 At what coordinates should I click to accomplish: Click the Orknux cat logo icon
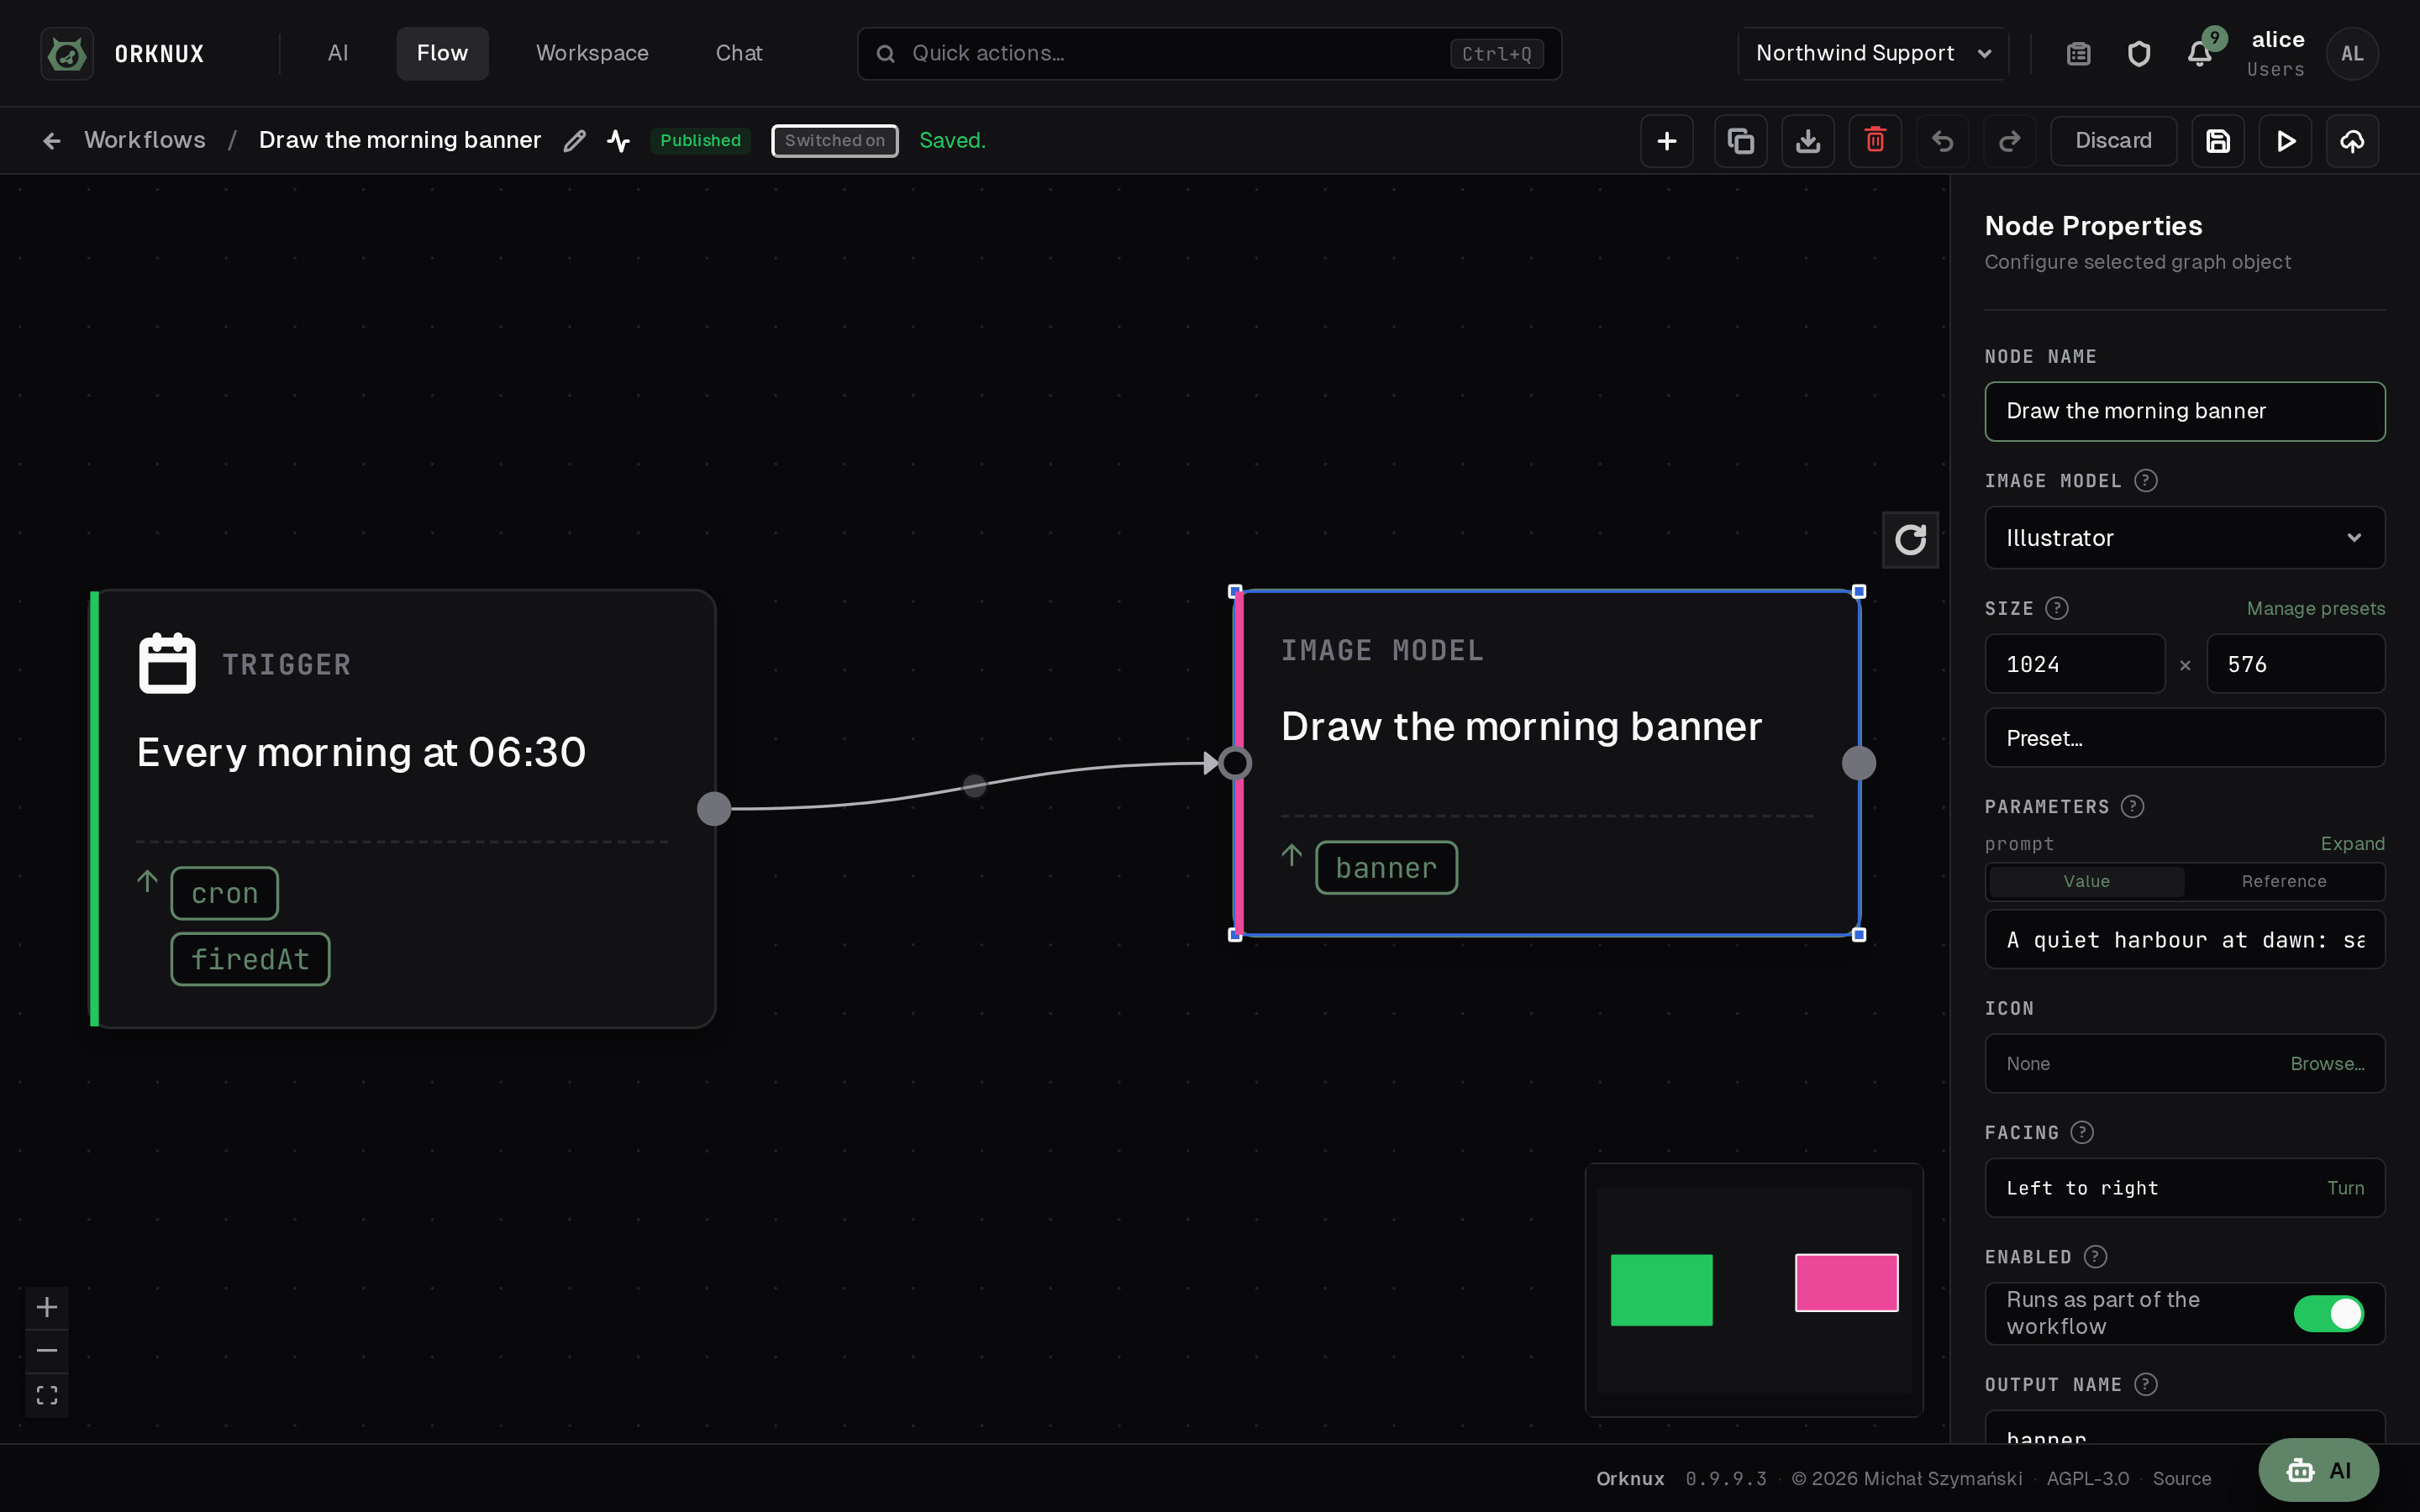pyautogui.click(x=67, y=54)
